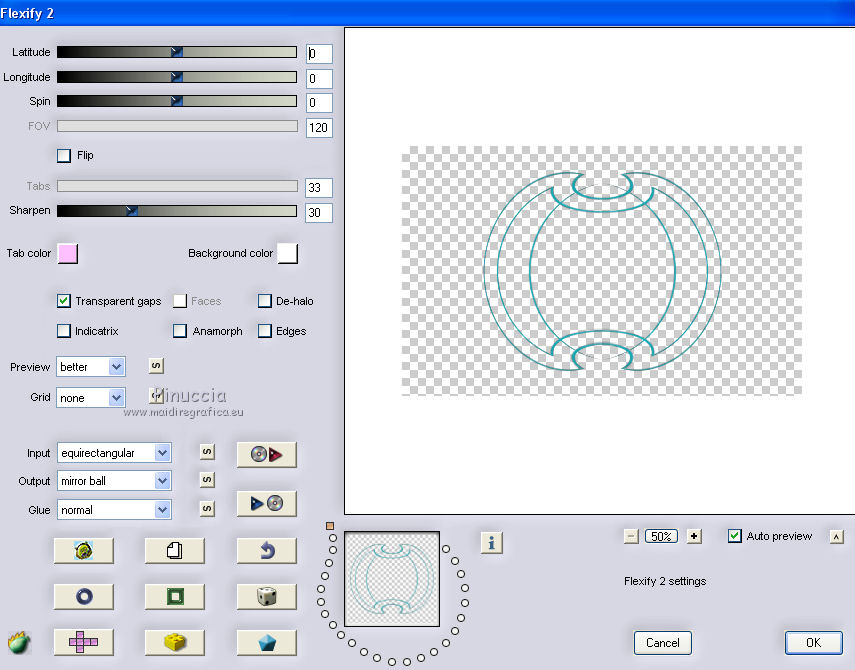Click the dice randomize button
Viewport: 855px width, 670px height.
tap(267, 596)
